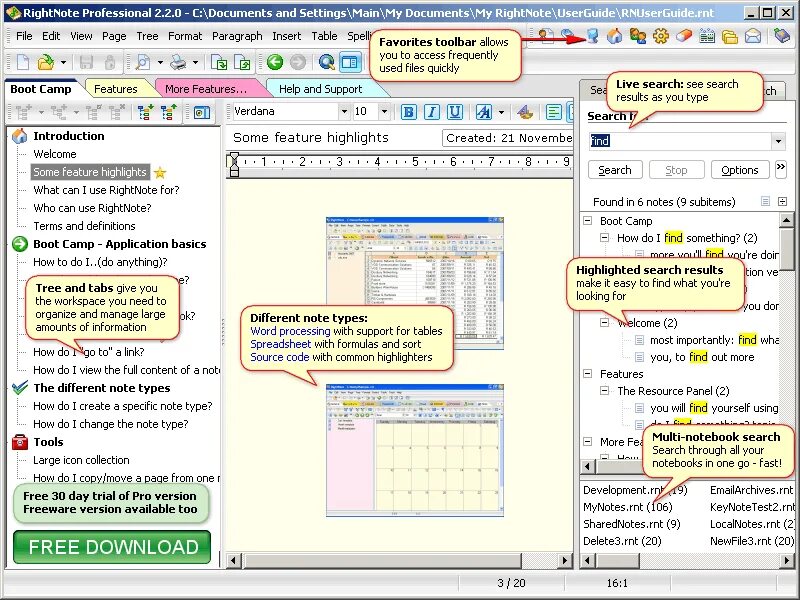Screen dimensions: 800x600
Task: Click the paint highlight color icon
Action: 525,112
